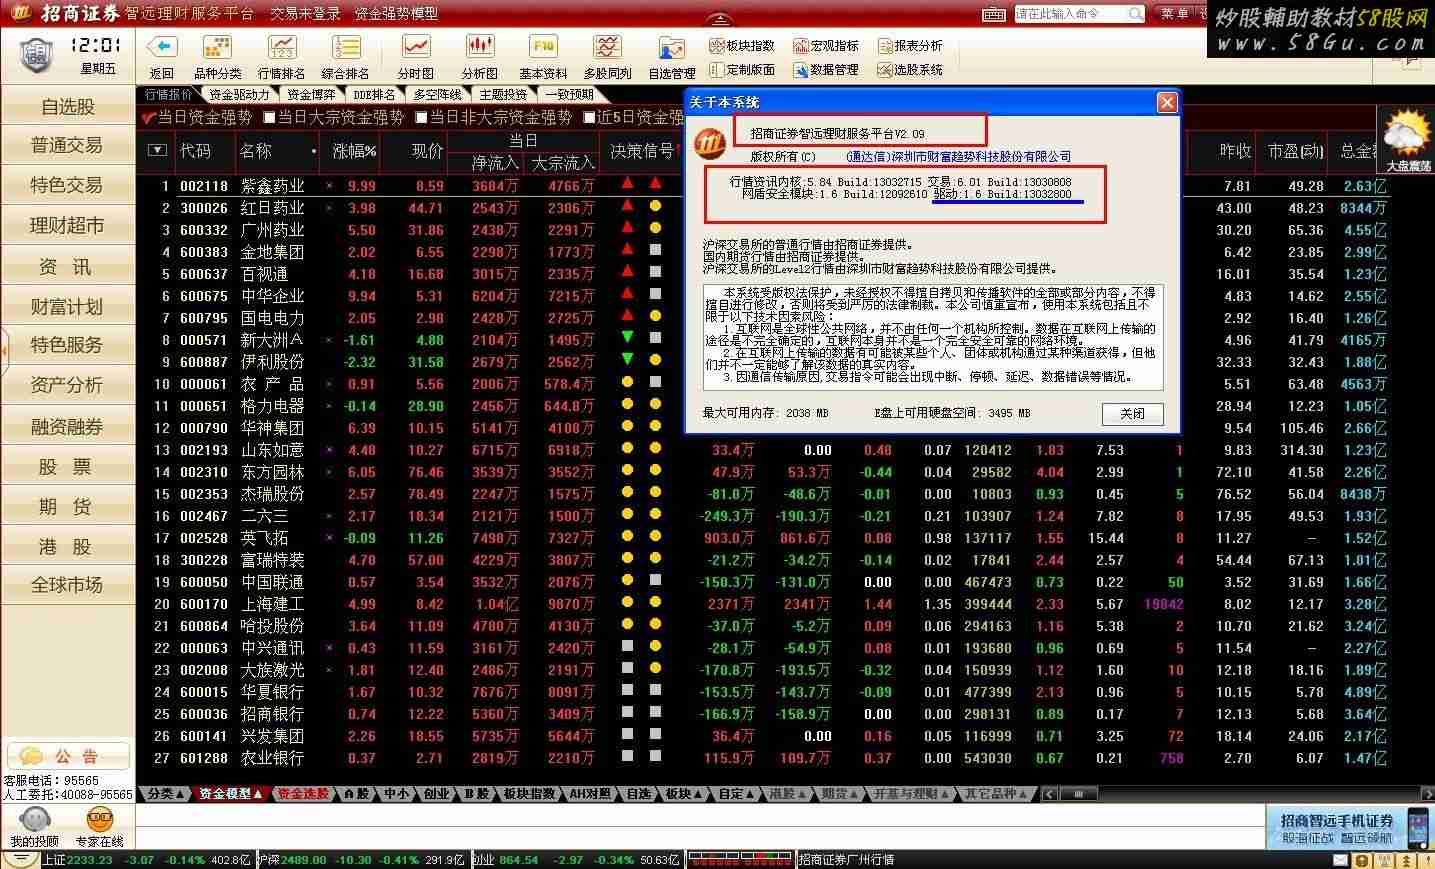Check 当日非大宗资金强势 checkbox
The image size is (1435, 869).
pos(421,117)
